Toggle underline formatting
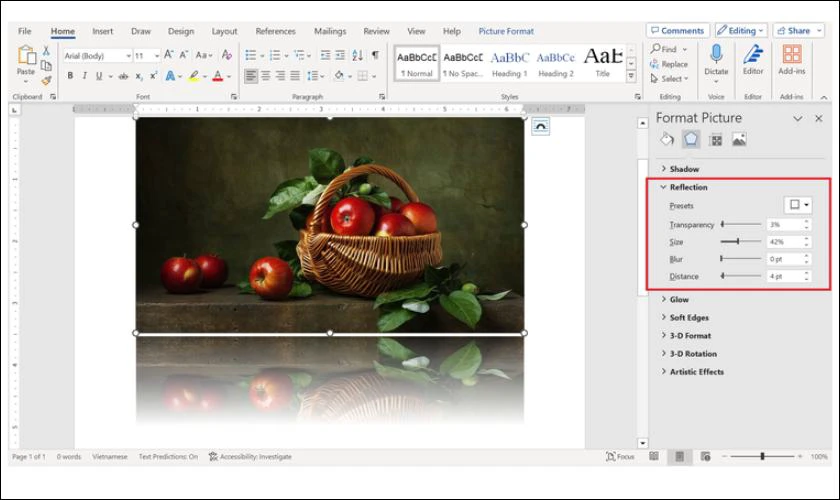This screenshot has width=840, height=500. 99,76
